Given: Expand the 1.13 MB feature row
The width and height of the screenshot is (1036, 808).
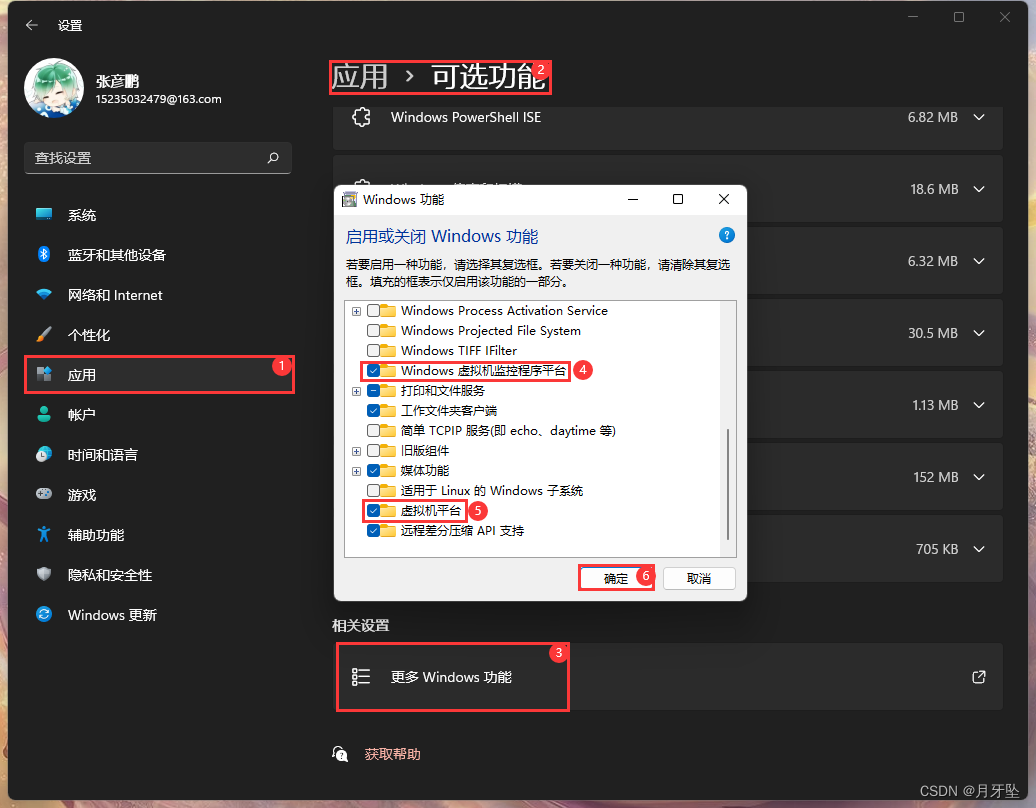Looking at the screenshot, I should point(979,405).
